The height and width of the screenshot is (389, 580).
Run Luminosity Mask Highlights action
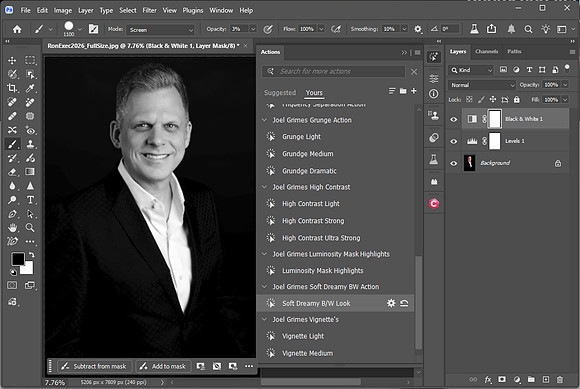click(323, 271)
